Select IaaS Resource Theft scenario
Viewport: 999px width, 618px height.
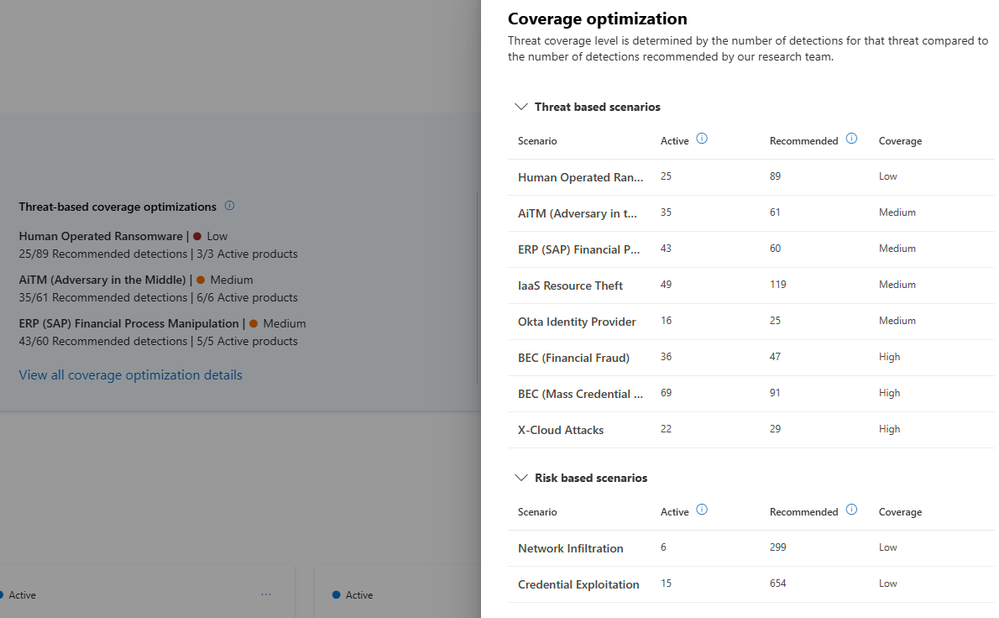coord(570,286)
